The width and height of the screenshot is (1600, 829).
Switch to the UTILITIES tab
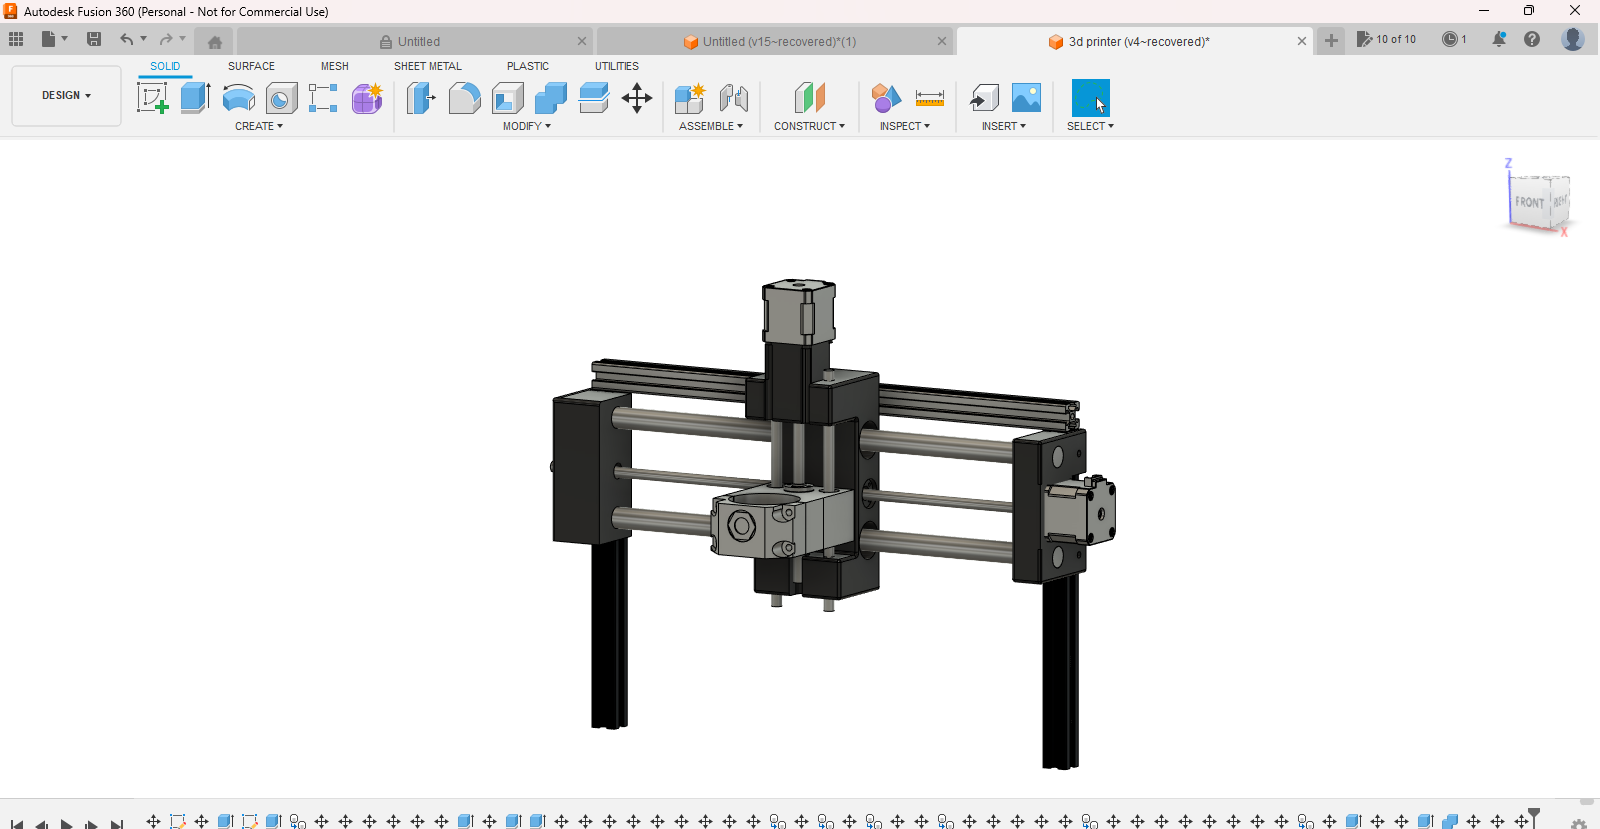point(617,66)
